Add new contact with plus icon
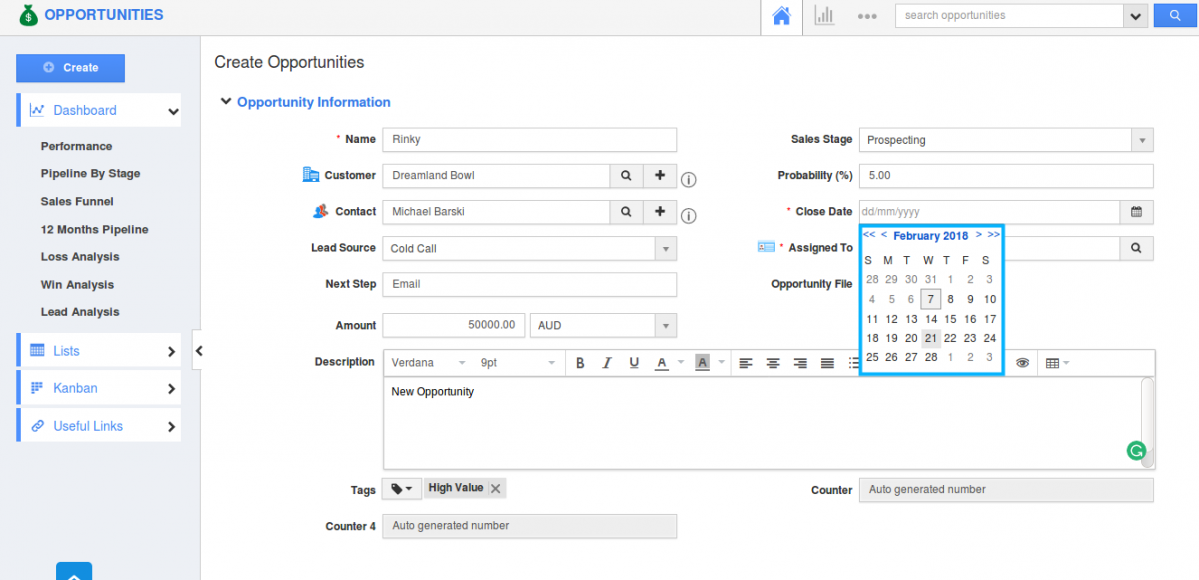This screenshot has height=580, width=1199. click(660, 212)
